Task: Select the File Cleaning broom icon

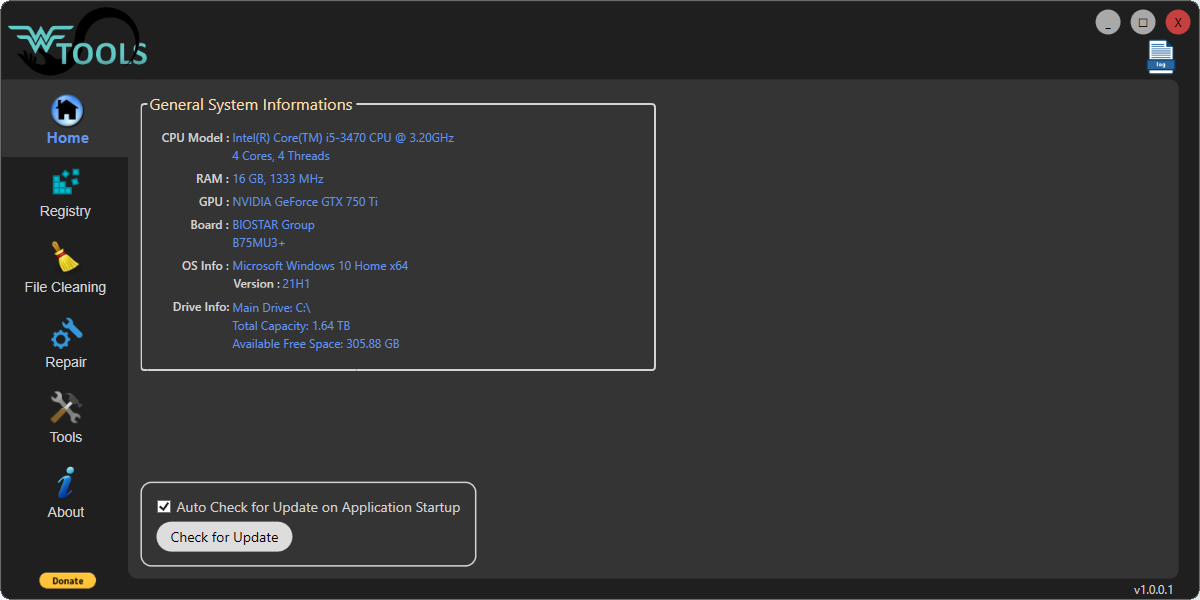Action: [66, 257]
